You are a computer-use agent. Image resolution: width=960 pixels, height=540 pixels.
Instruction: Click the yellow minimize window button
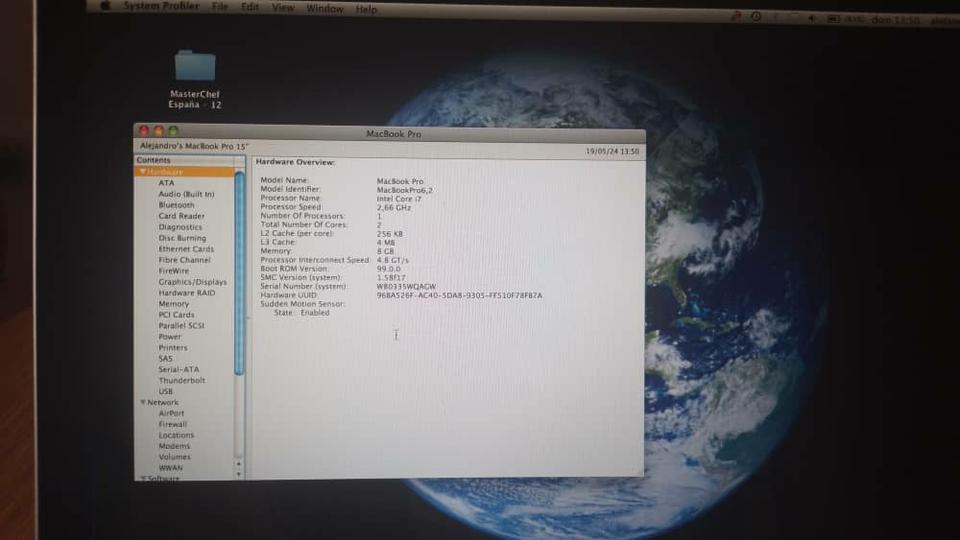point(158,131)
